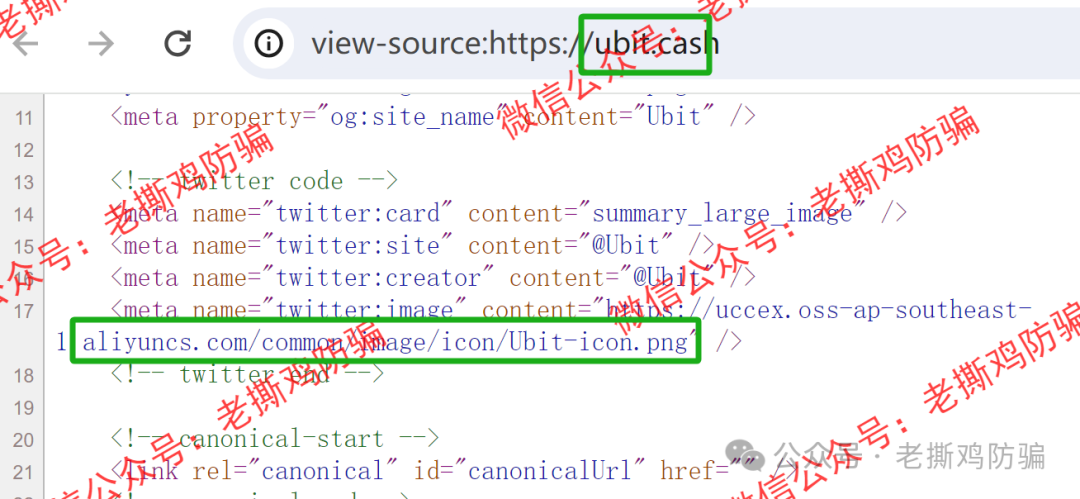Viewport: 1080px width, 499px height.
Task: Click the summary_large_image content value
Action: (x=723, y=214)
